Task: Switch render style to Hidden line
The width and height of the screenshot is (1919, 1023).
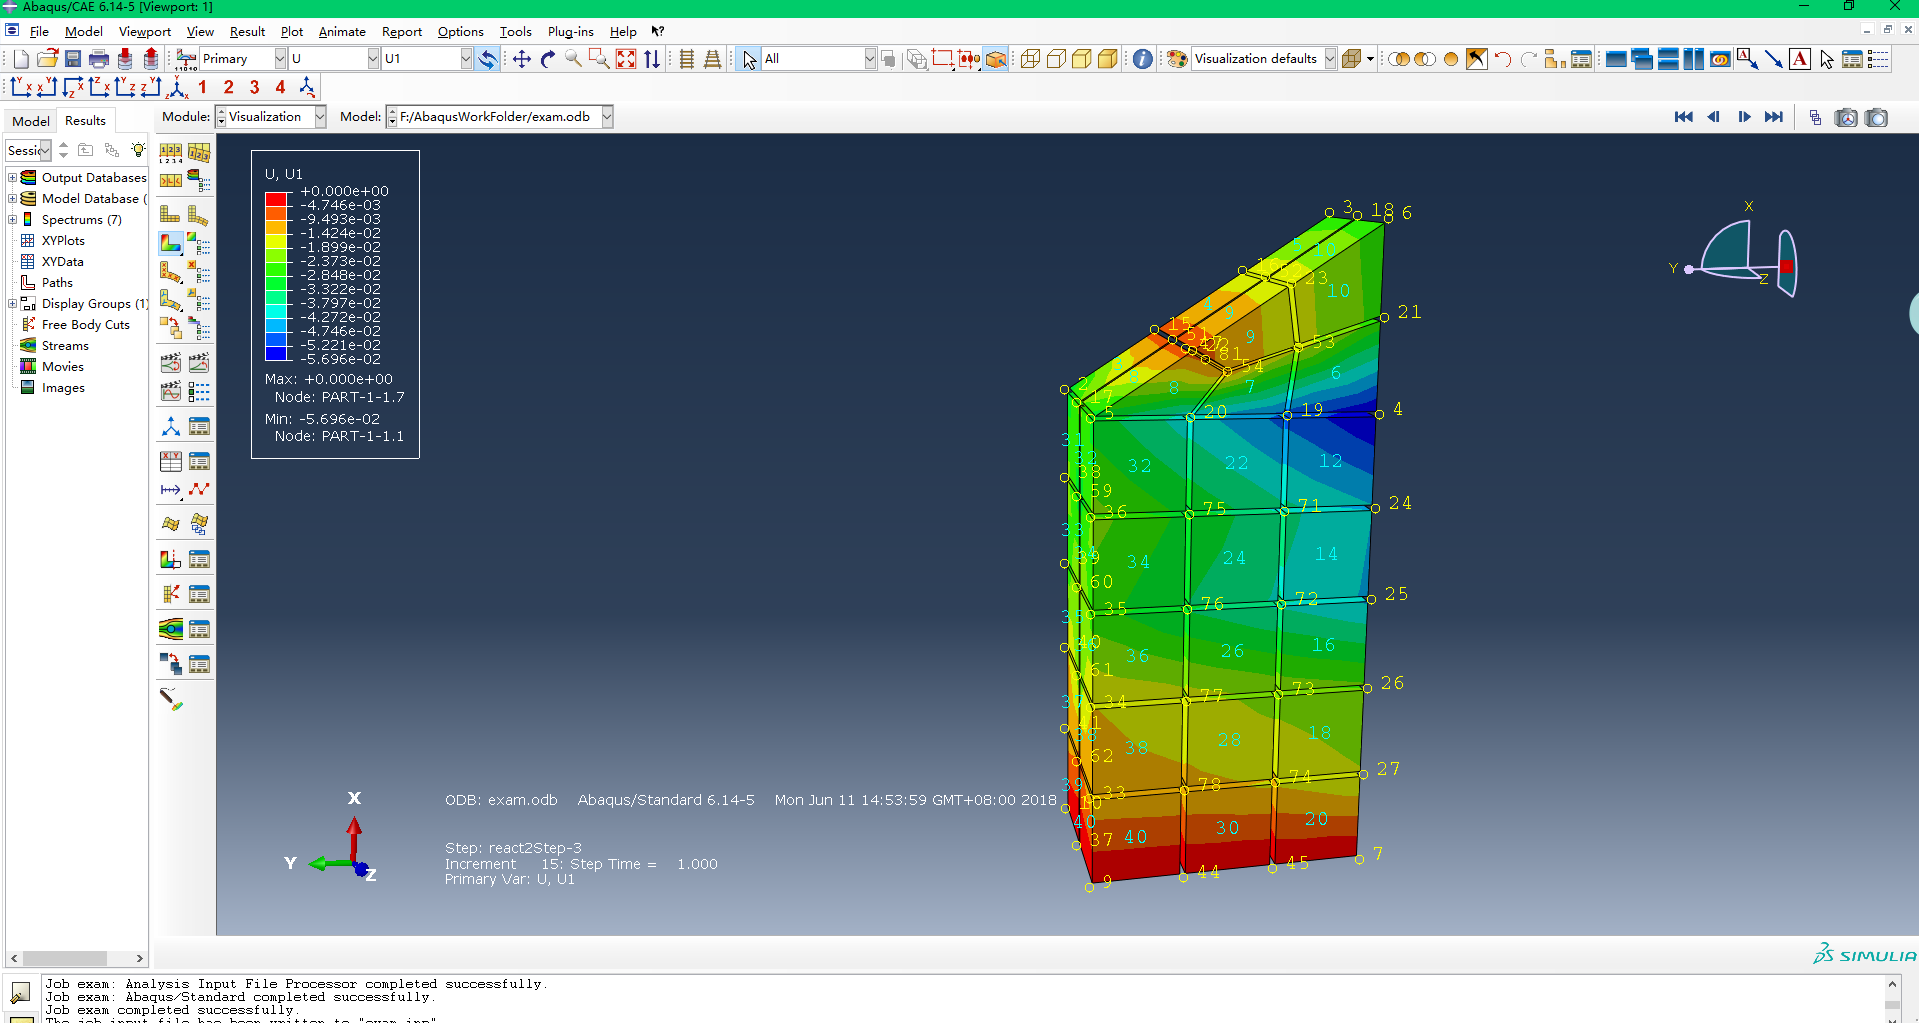Action: 1056,59
